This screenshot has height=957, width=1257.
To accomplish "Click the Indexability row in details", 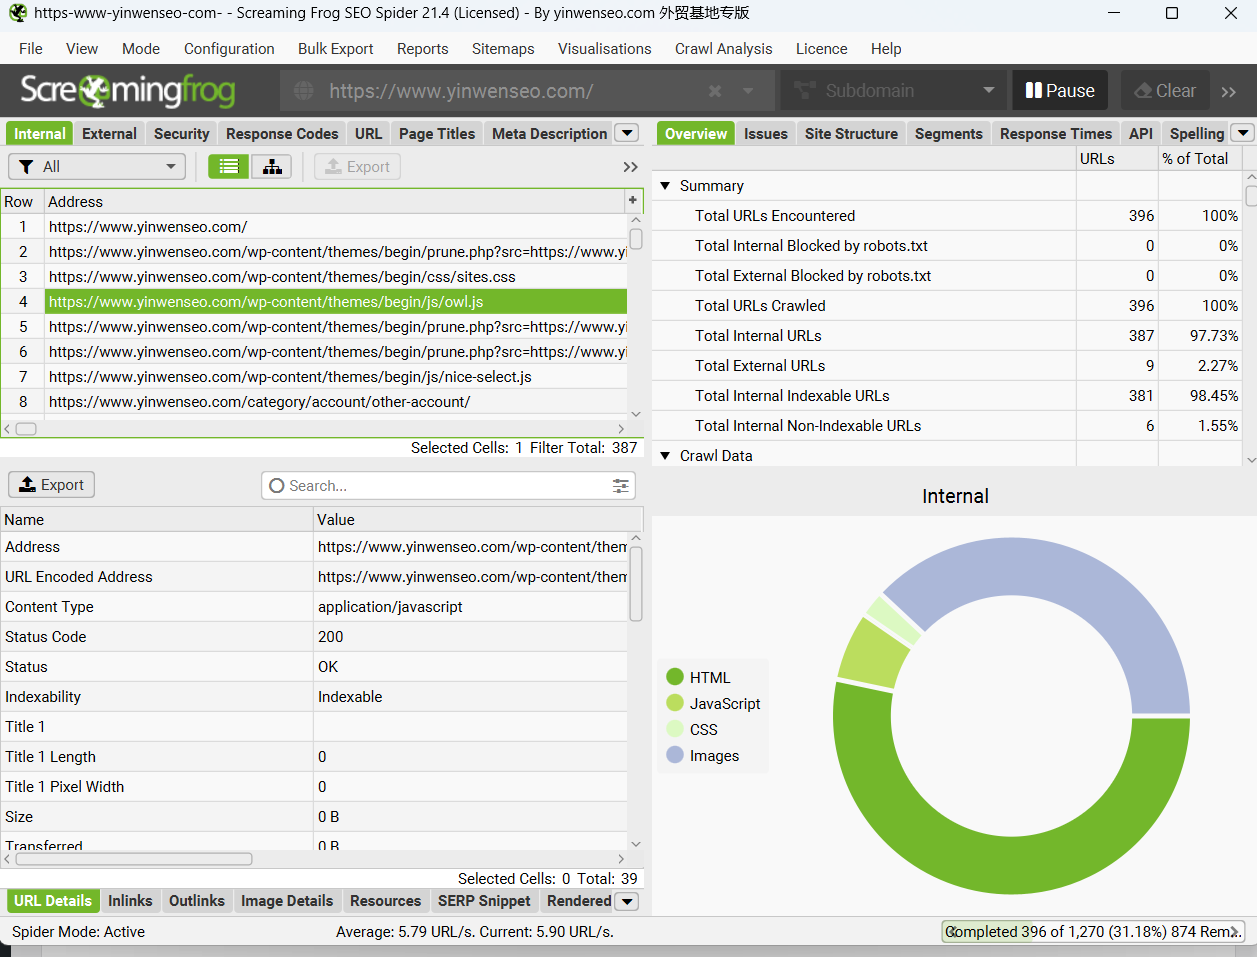I will point(314,697).
